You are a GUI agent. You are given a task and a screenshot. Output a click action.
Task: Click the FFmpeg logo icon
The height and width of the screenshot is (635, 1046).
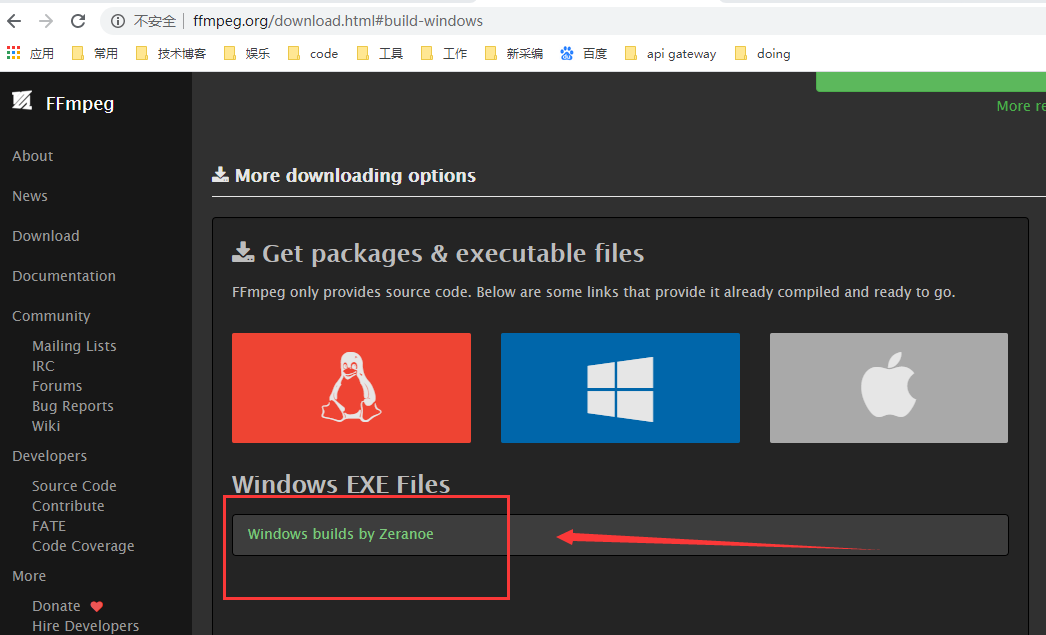pyautogui.click(x=22, y=101)
